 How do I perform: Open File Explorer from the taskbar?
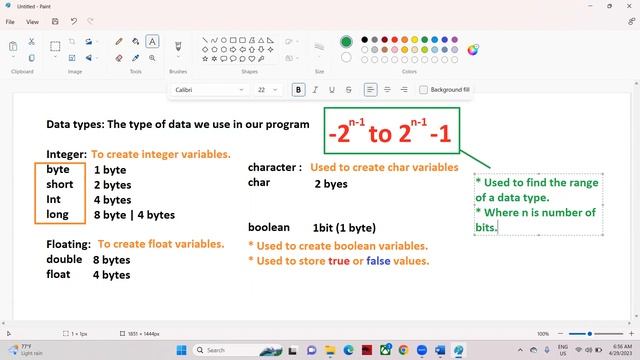(x=330, y=350)
